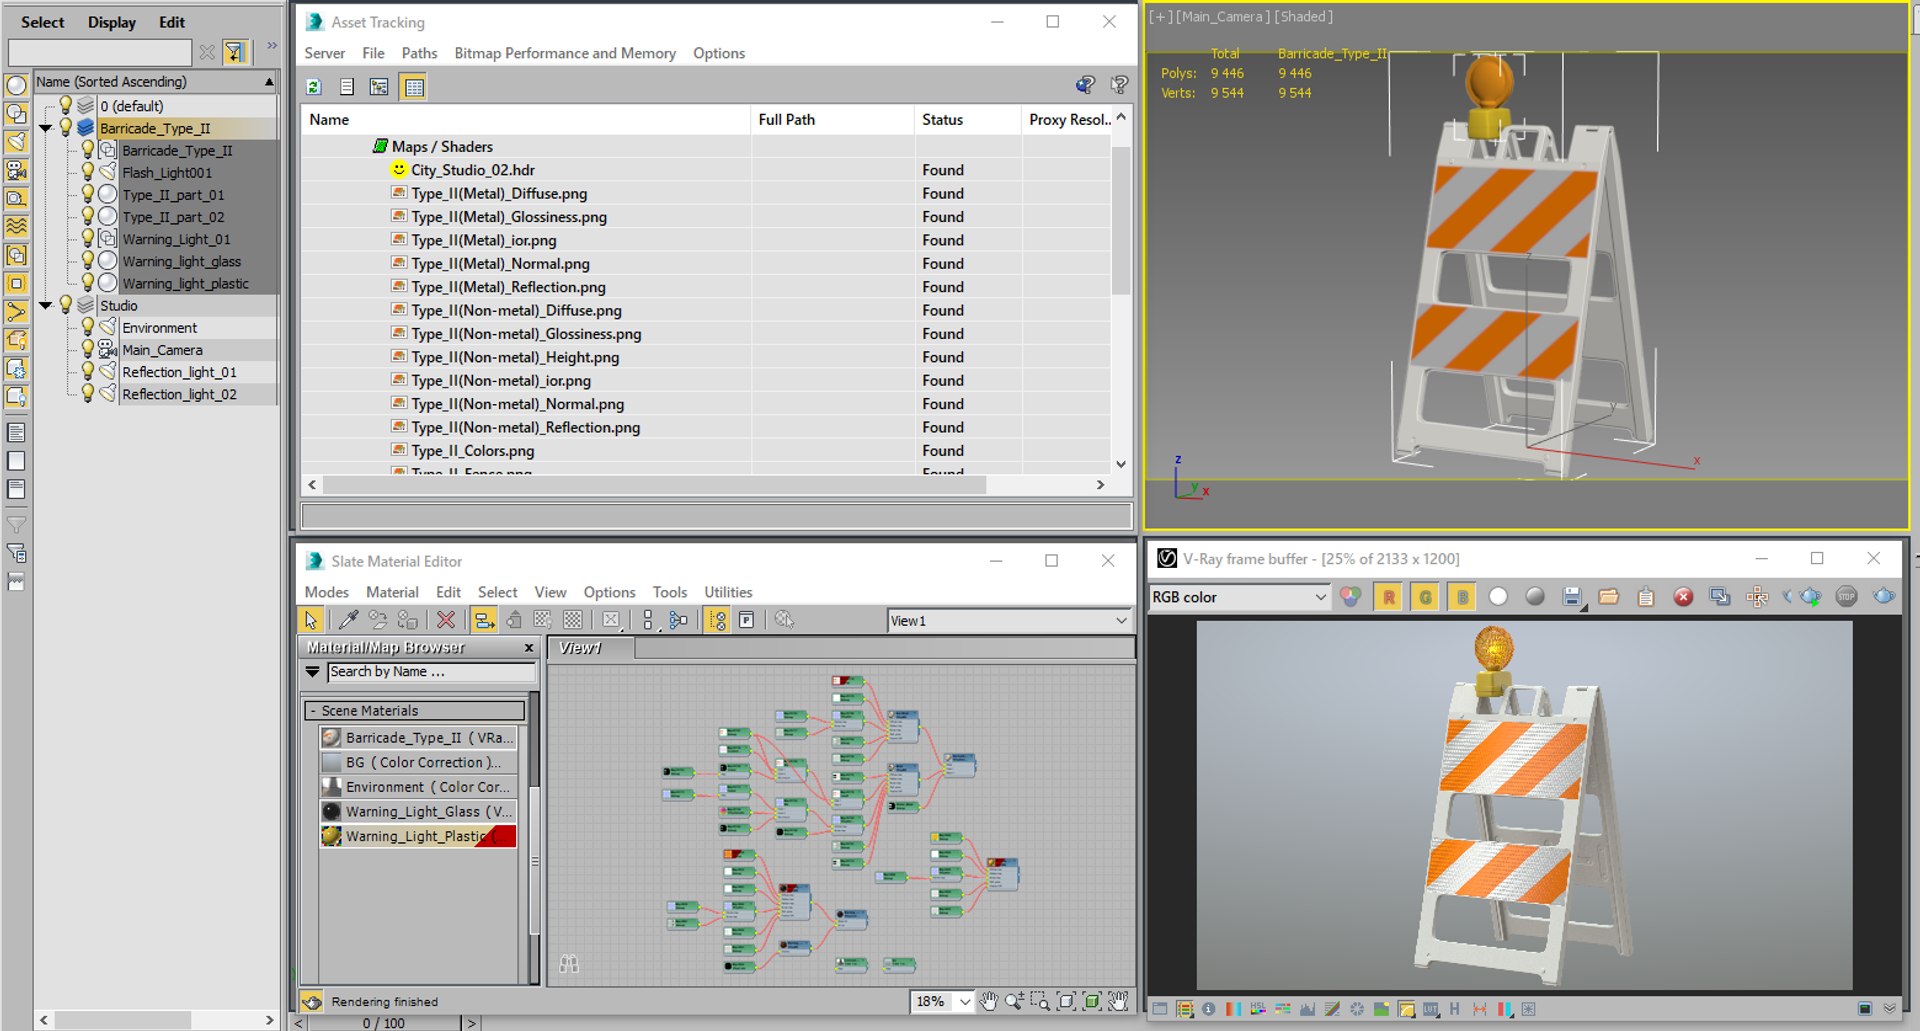Click the Pick Material From Object eyedropper

[348, 620]
